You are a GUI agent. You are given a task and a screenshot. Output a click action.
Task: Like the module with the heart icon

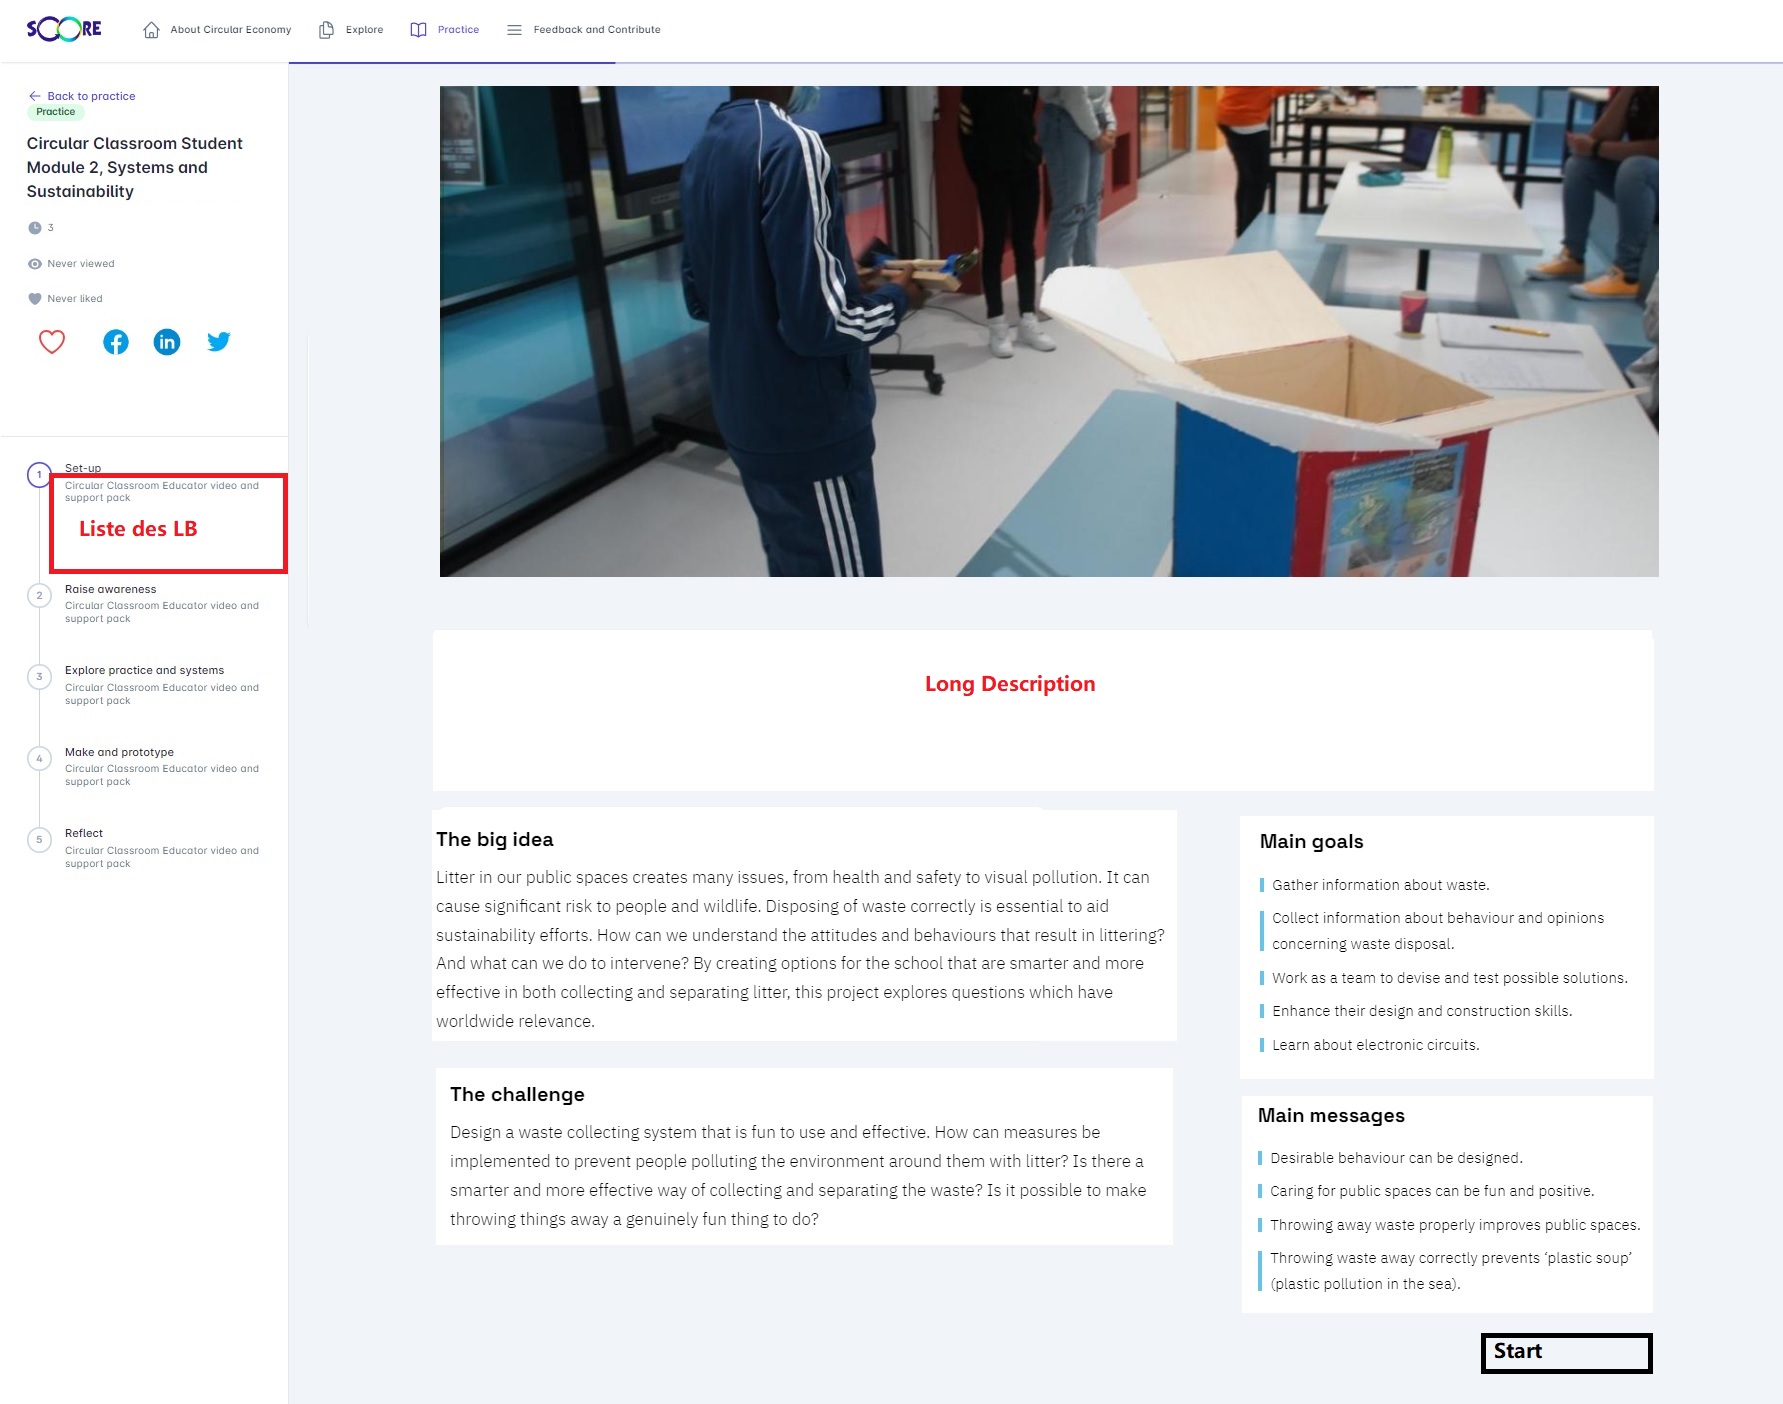(x=52, y=342)
